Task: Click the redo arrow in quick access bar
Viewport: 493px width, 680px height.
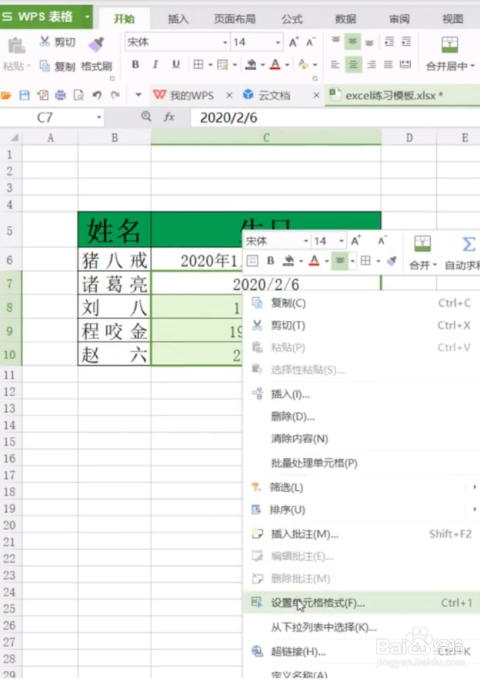Action: (x=115, y=95)
